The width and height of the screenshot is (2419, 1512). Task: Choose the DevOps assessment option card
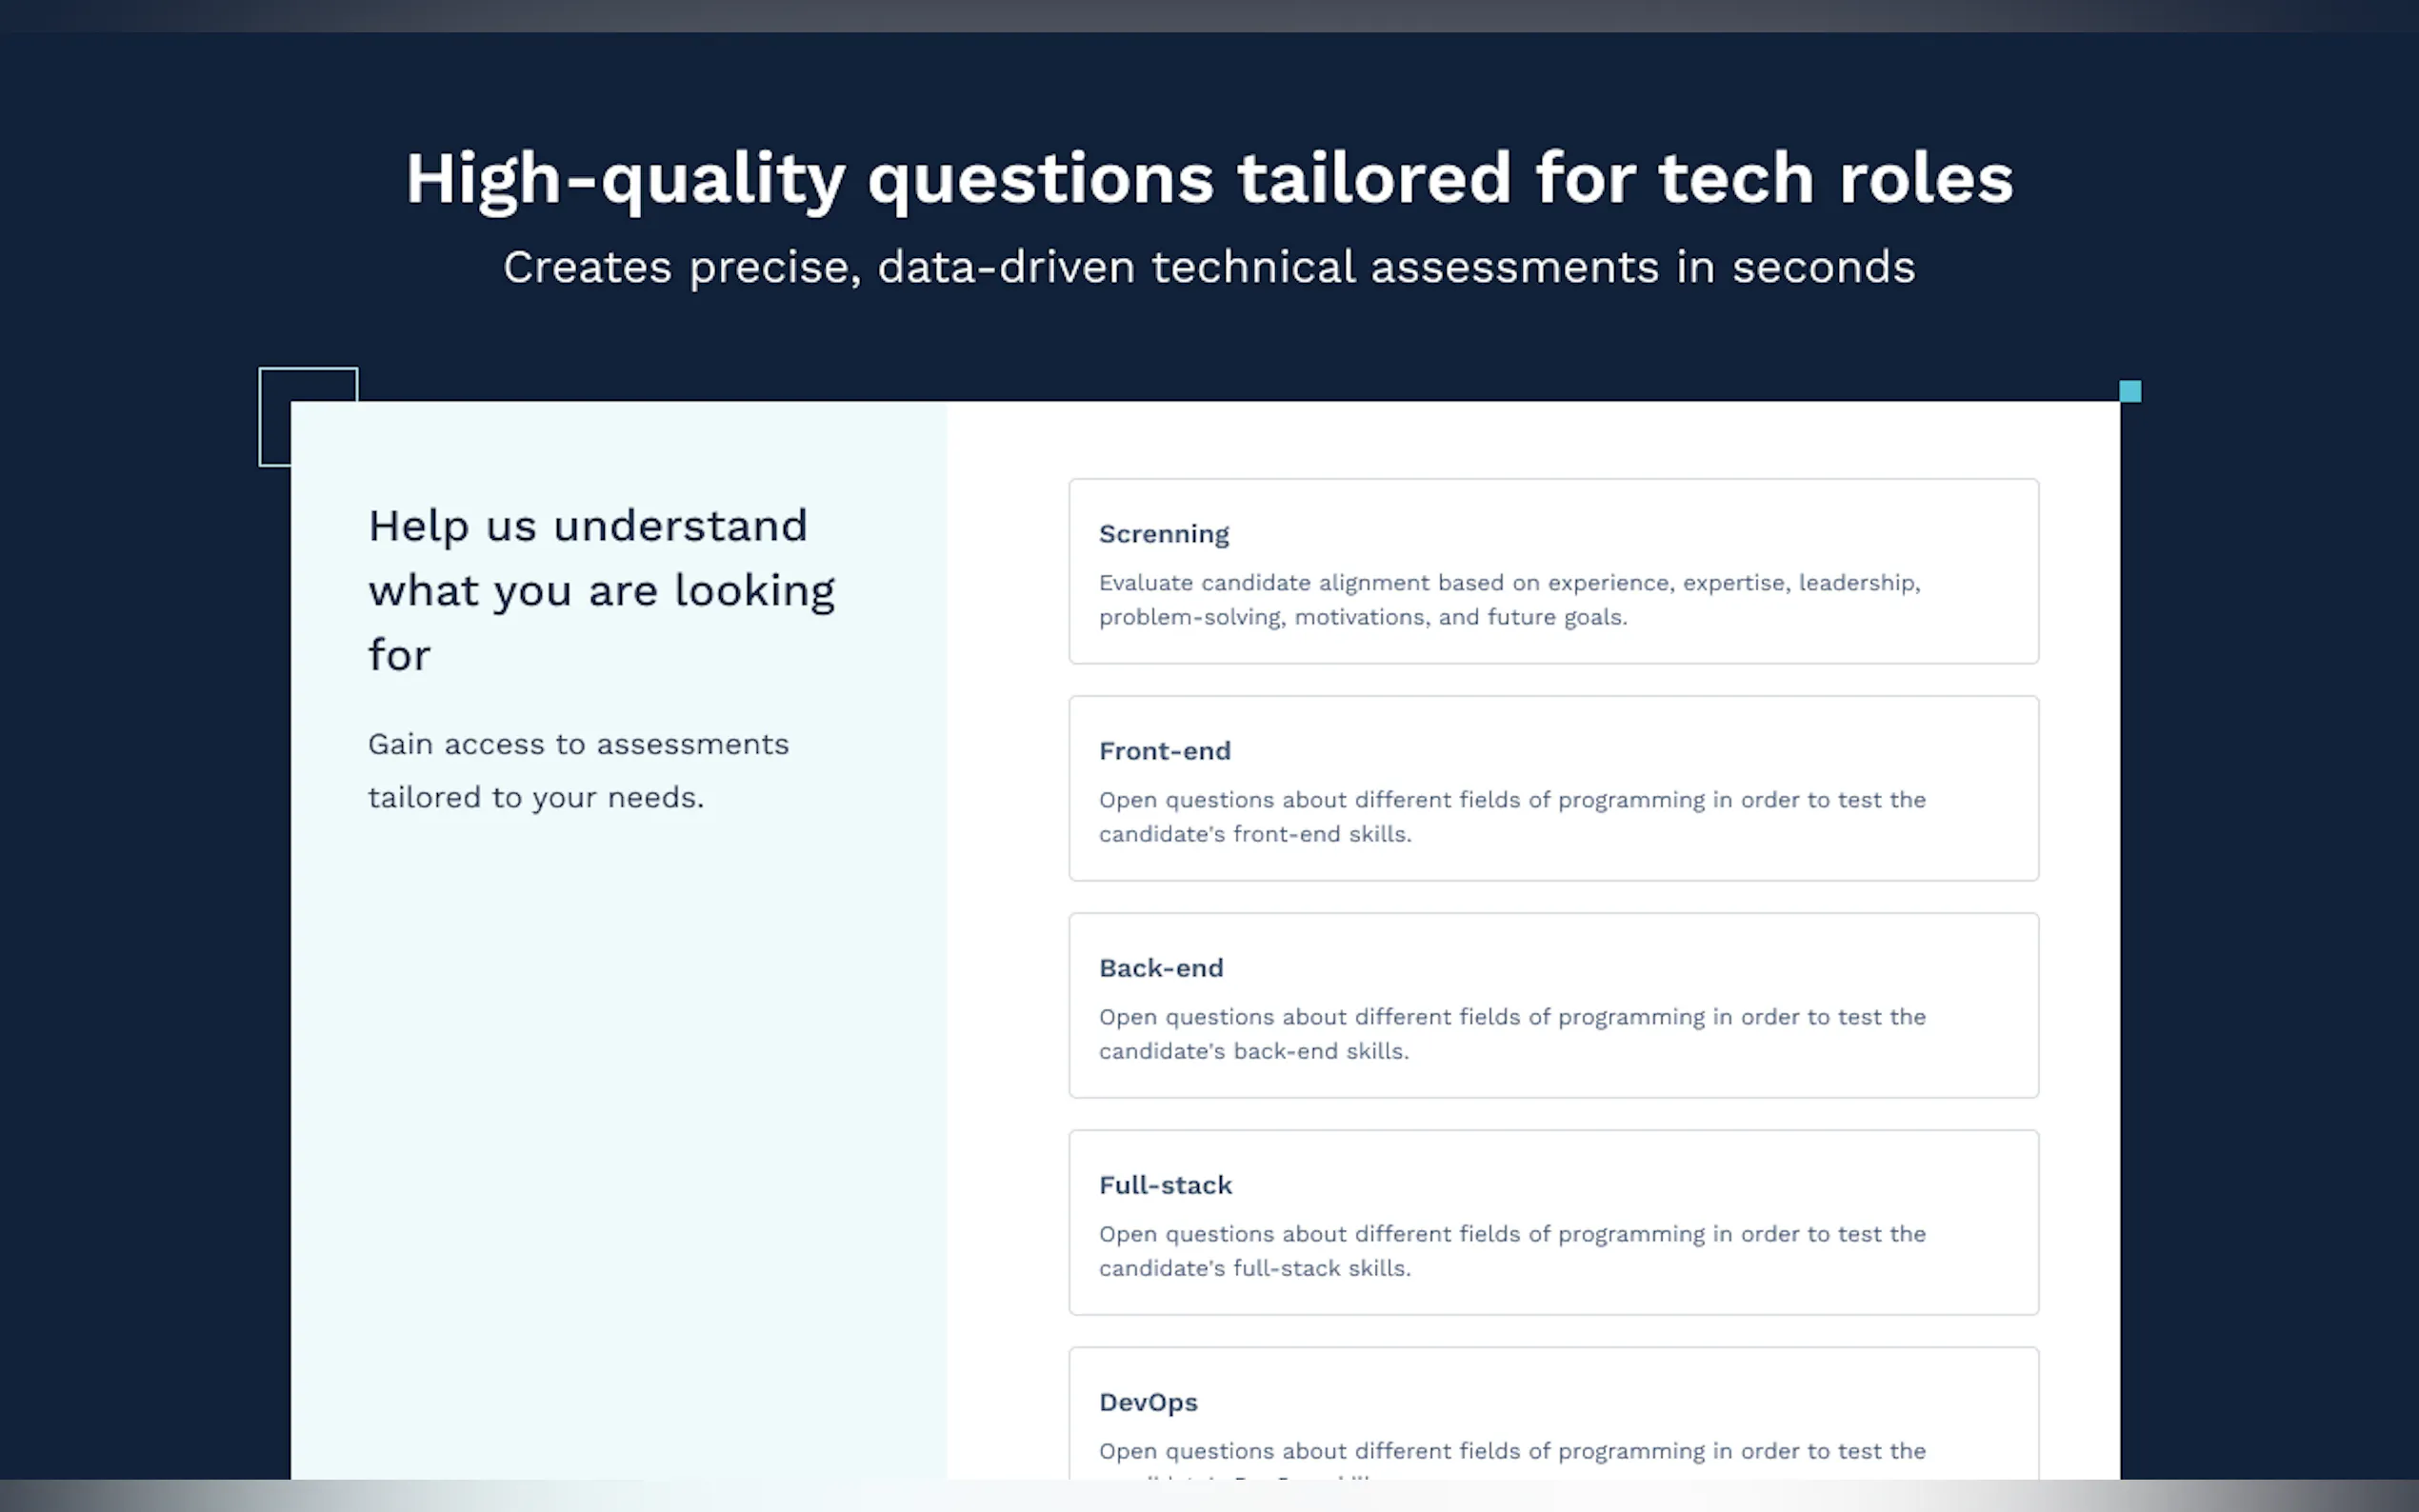(1553, 1412)
